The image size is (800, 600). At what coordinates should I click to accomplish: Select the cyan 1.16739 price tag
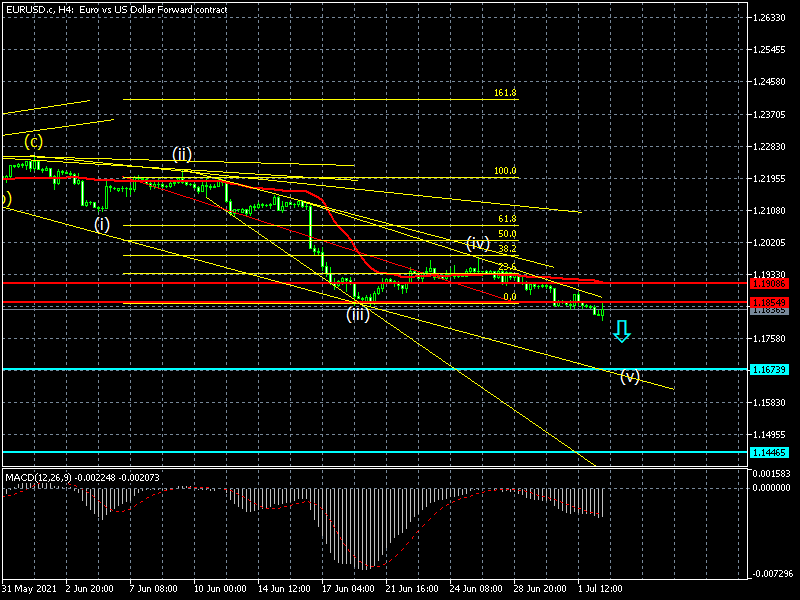click(769, 370)
